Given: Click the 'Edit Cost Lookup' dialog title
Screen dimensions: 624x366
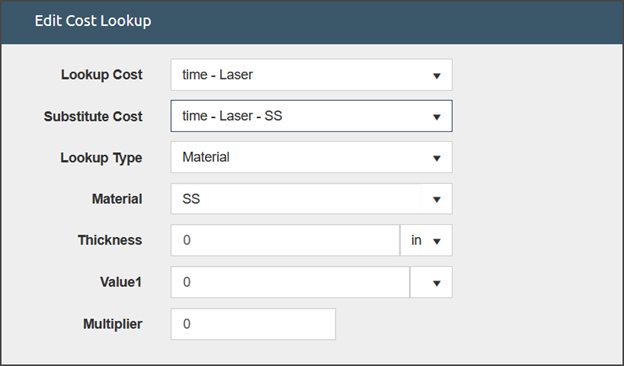Looking at the screenshot, I should [93, 21].
